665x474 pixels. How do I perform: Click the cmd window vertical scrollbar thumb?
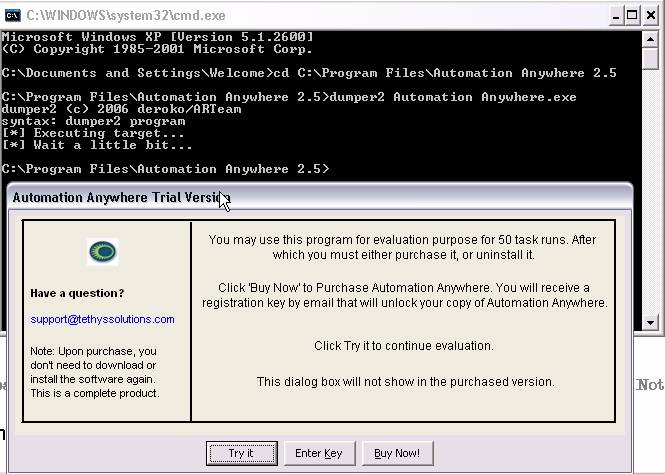(650, 58)
